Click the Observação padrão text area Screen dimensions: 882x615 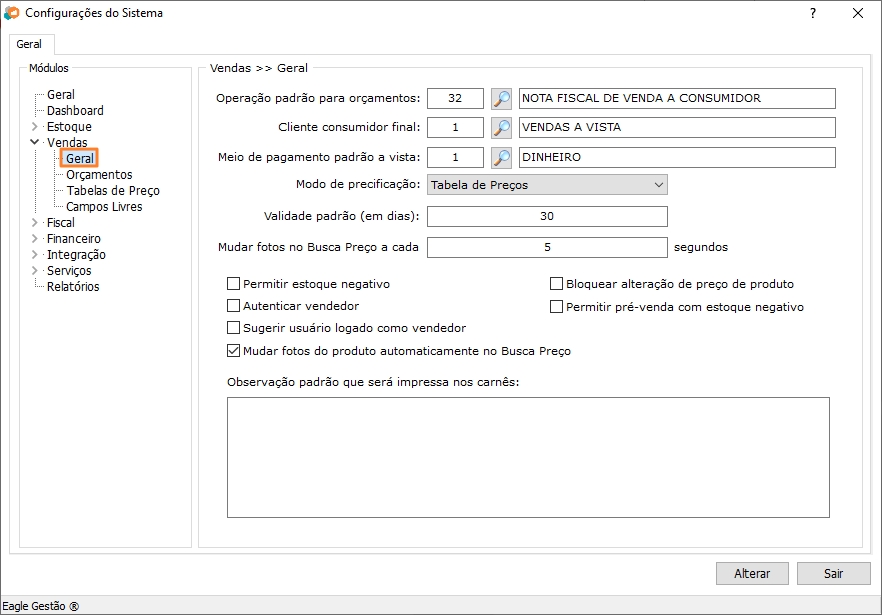click(x=528, y=457)
